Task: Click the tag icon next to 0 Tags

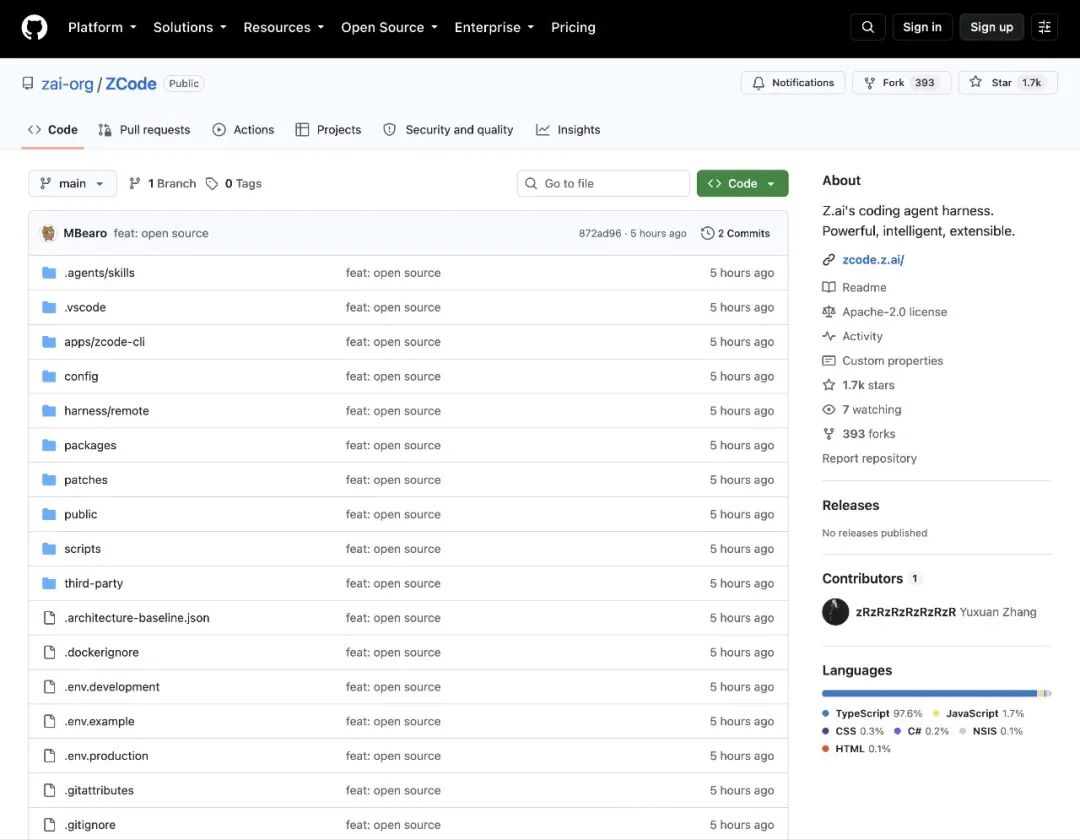Action: tap(212, 184)
